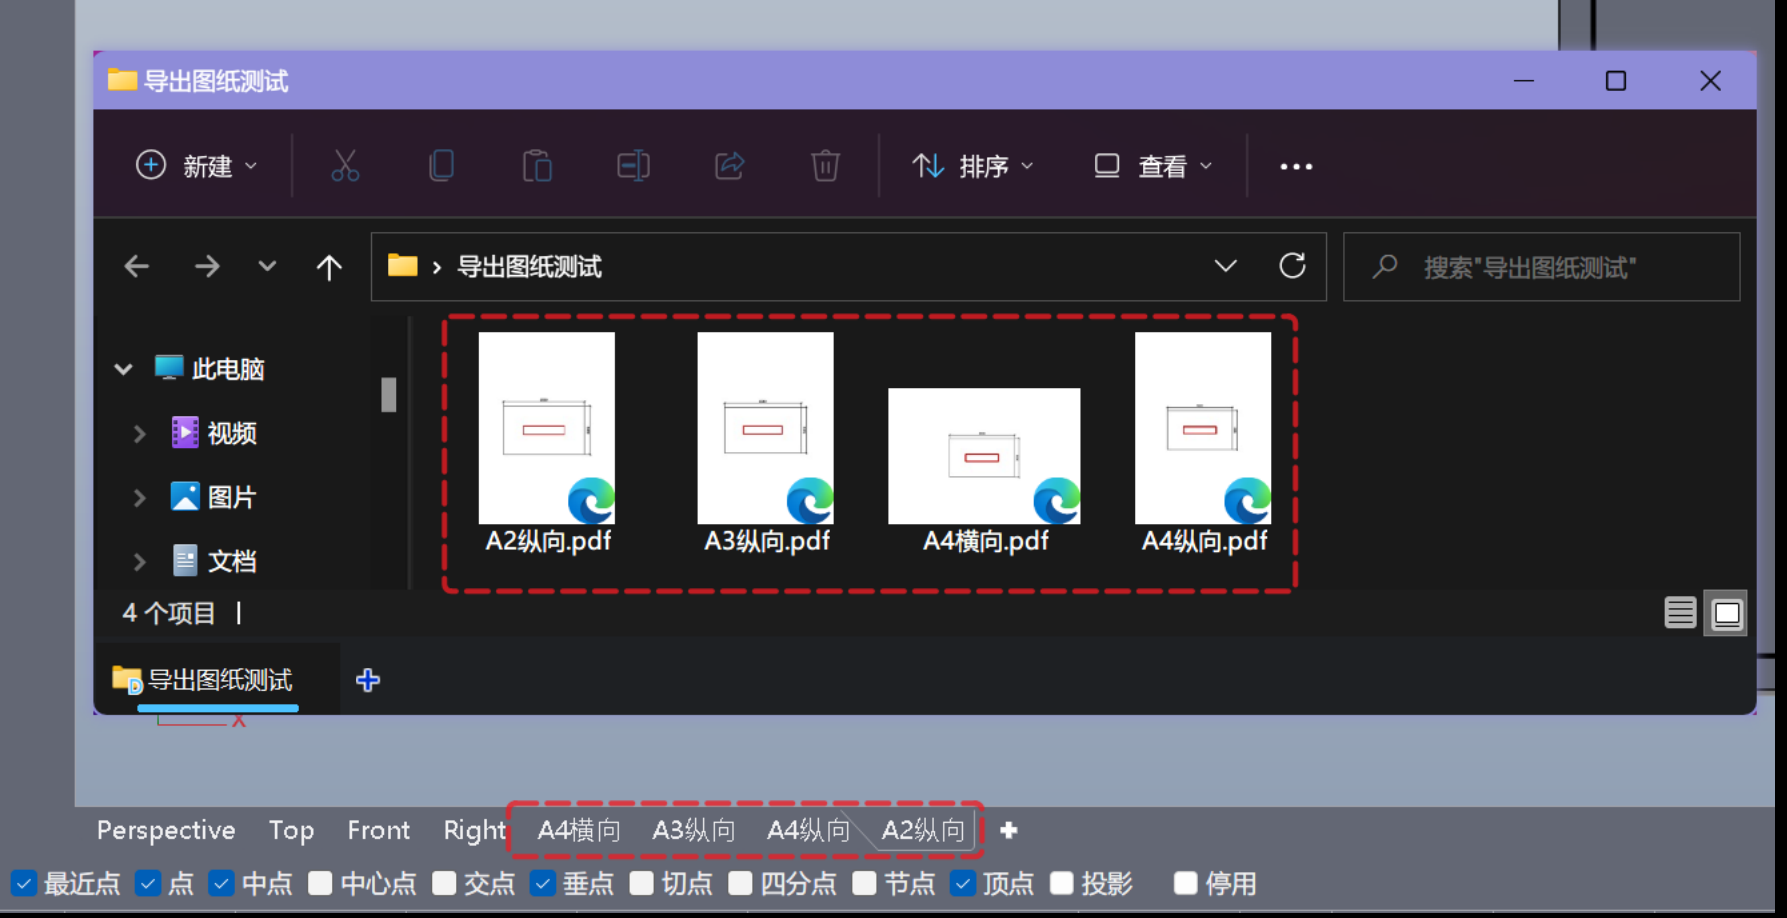Expand the 视频 folder in tree
The width and height of the screenshot is (1787, 918).
[x=140, y=434]
